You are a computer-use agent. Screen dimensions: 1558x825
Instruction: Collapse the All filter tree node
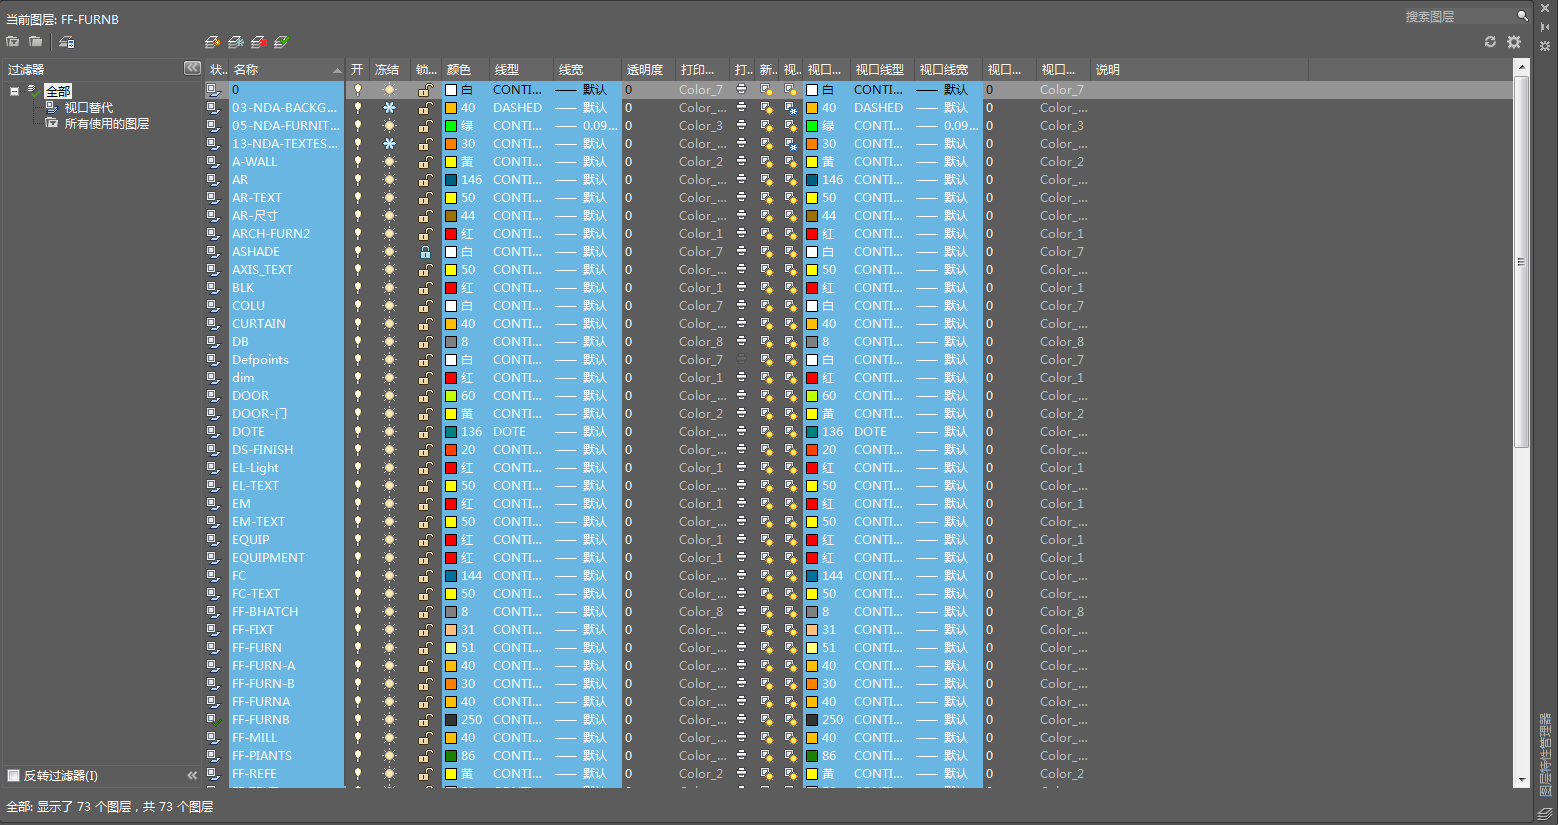[x=15, y=91]
